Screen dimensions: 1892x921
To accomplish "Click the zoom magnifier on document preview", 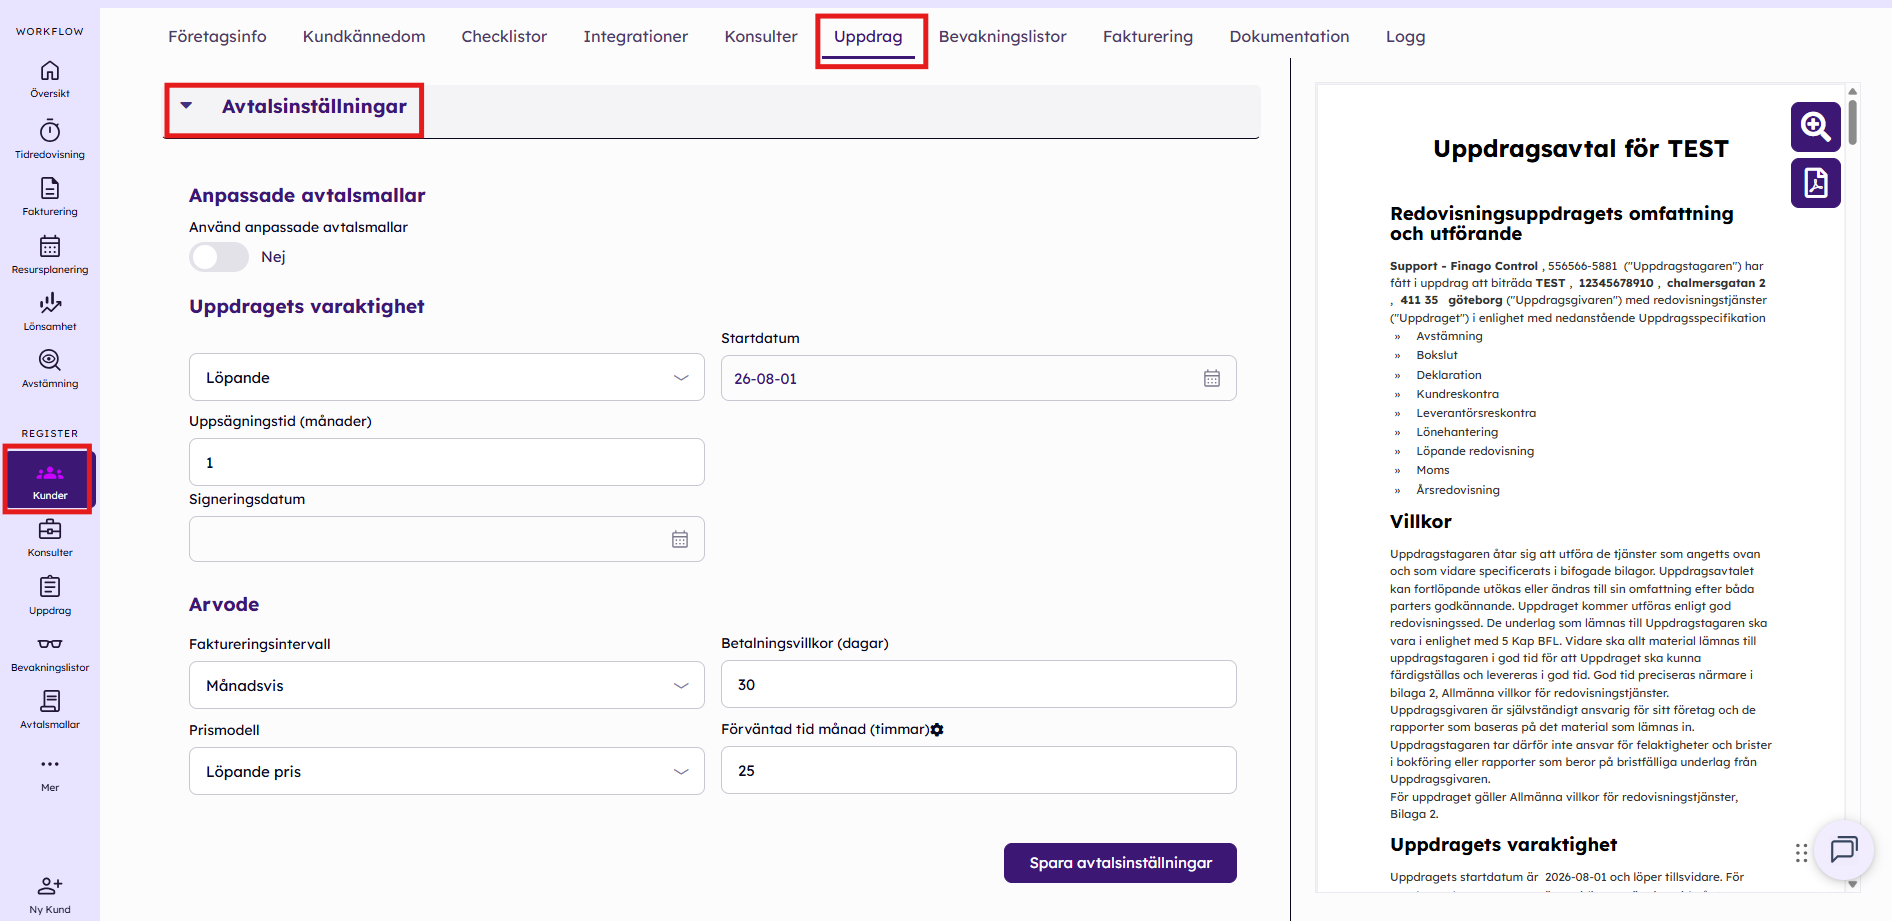I will coord(1816,127).
